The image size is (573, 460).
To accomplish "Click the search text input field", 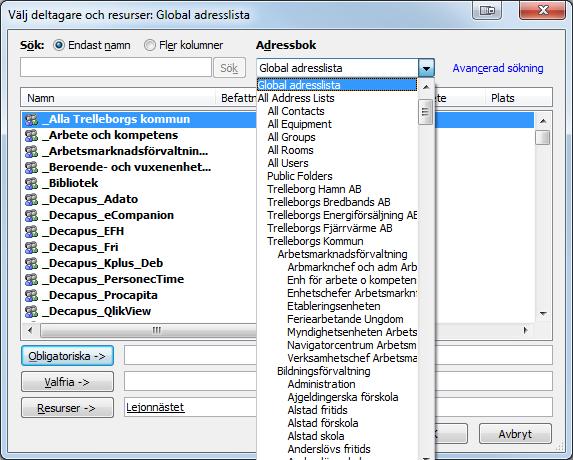I will (x=116, y=68).
